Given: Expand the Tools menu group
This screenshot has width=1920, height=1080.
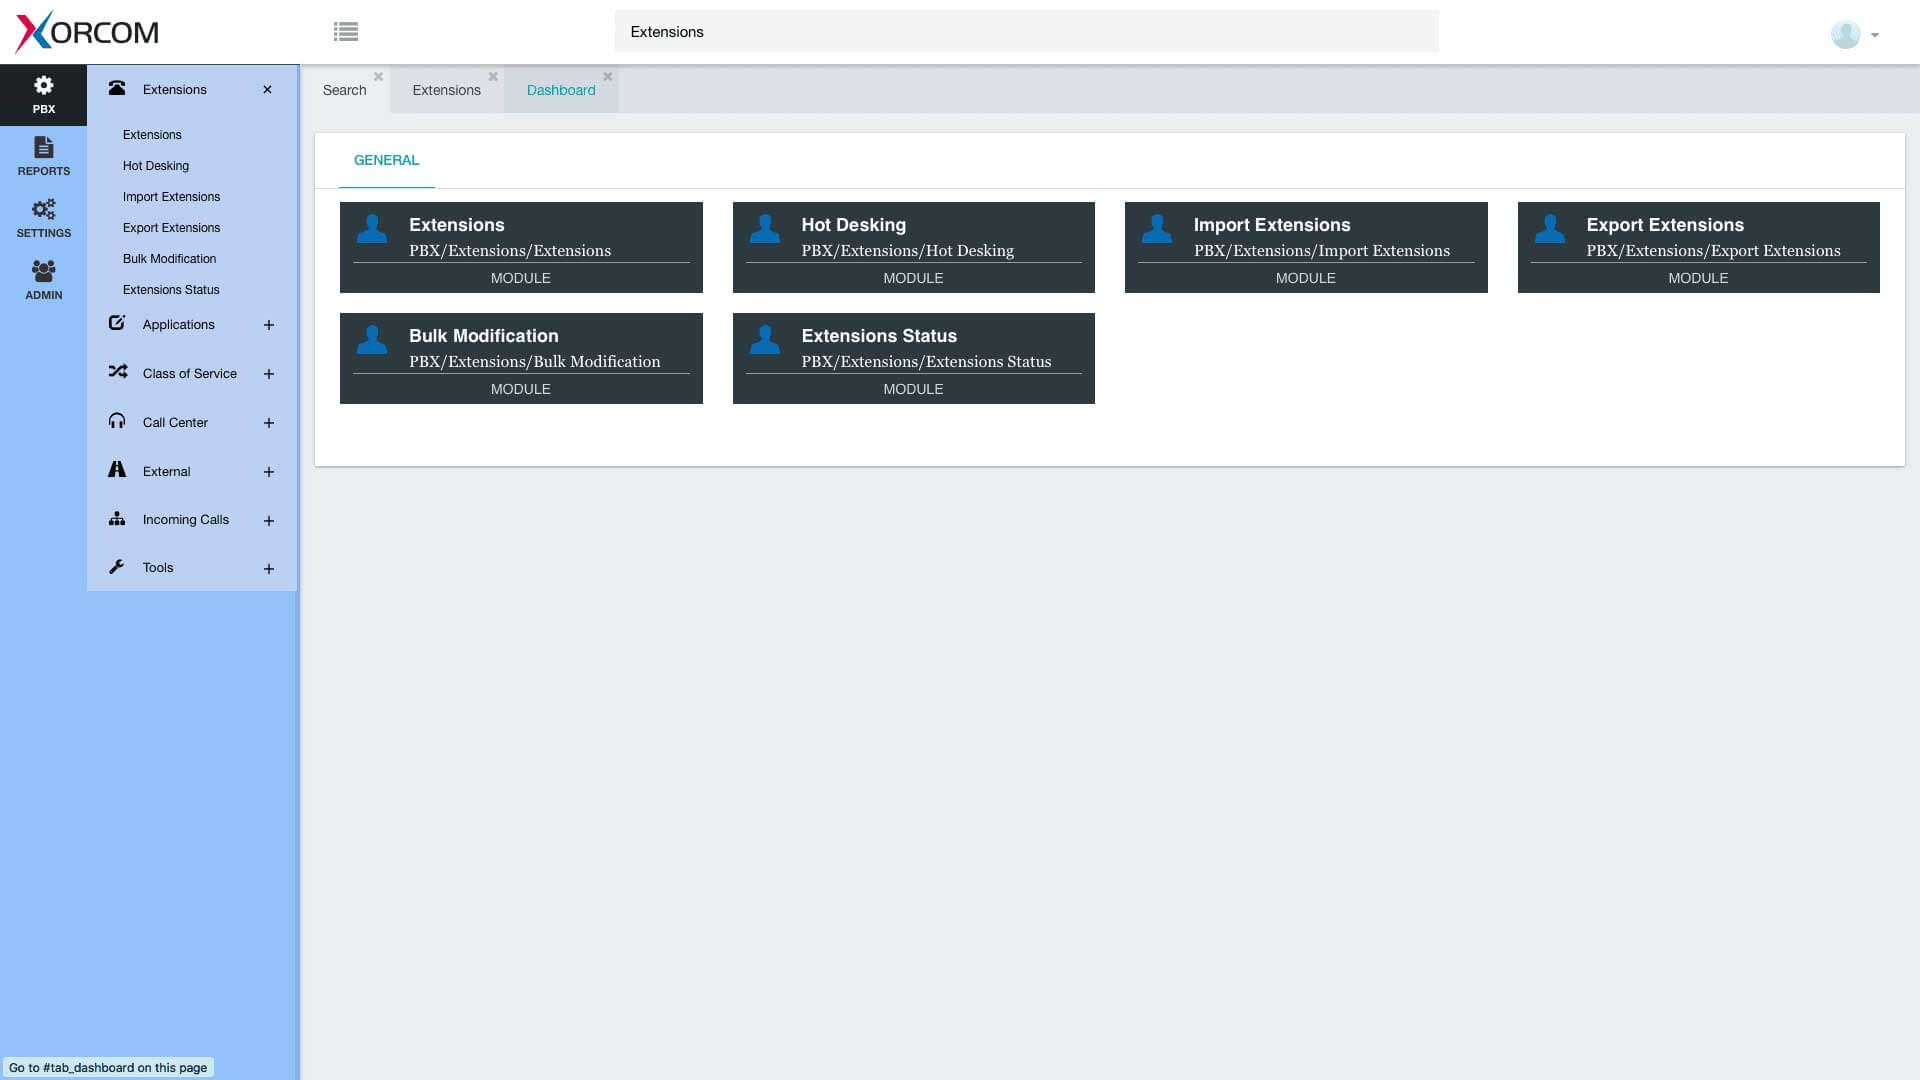Looking at the screenshot, I should point(268,569).
